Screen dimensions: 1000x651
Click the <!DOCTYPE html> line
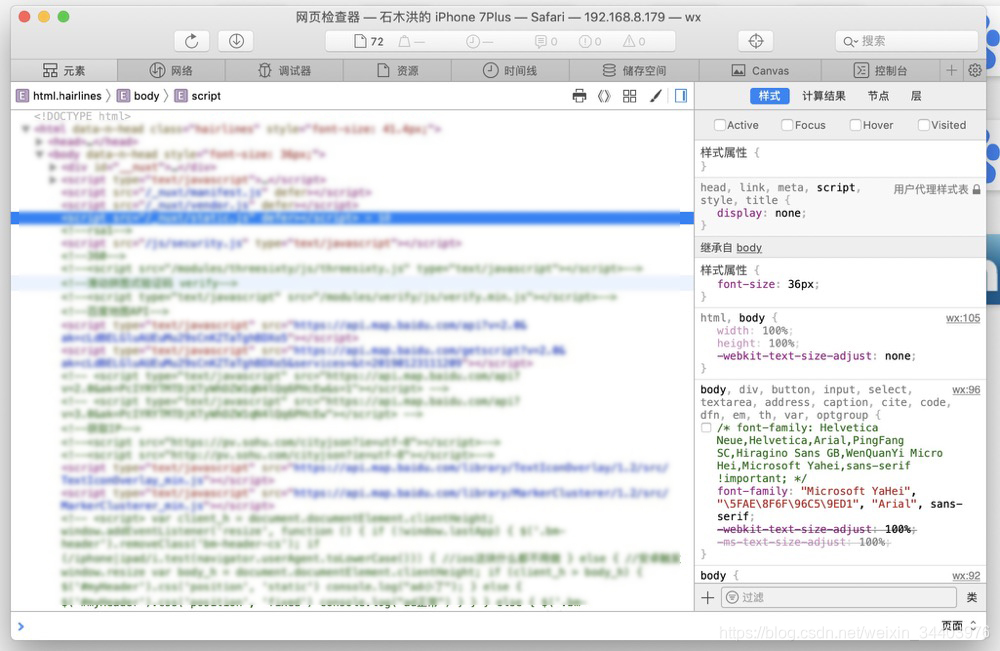tap(82, 116)
